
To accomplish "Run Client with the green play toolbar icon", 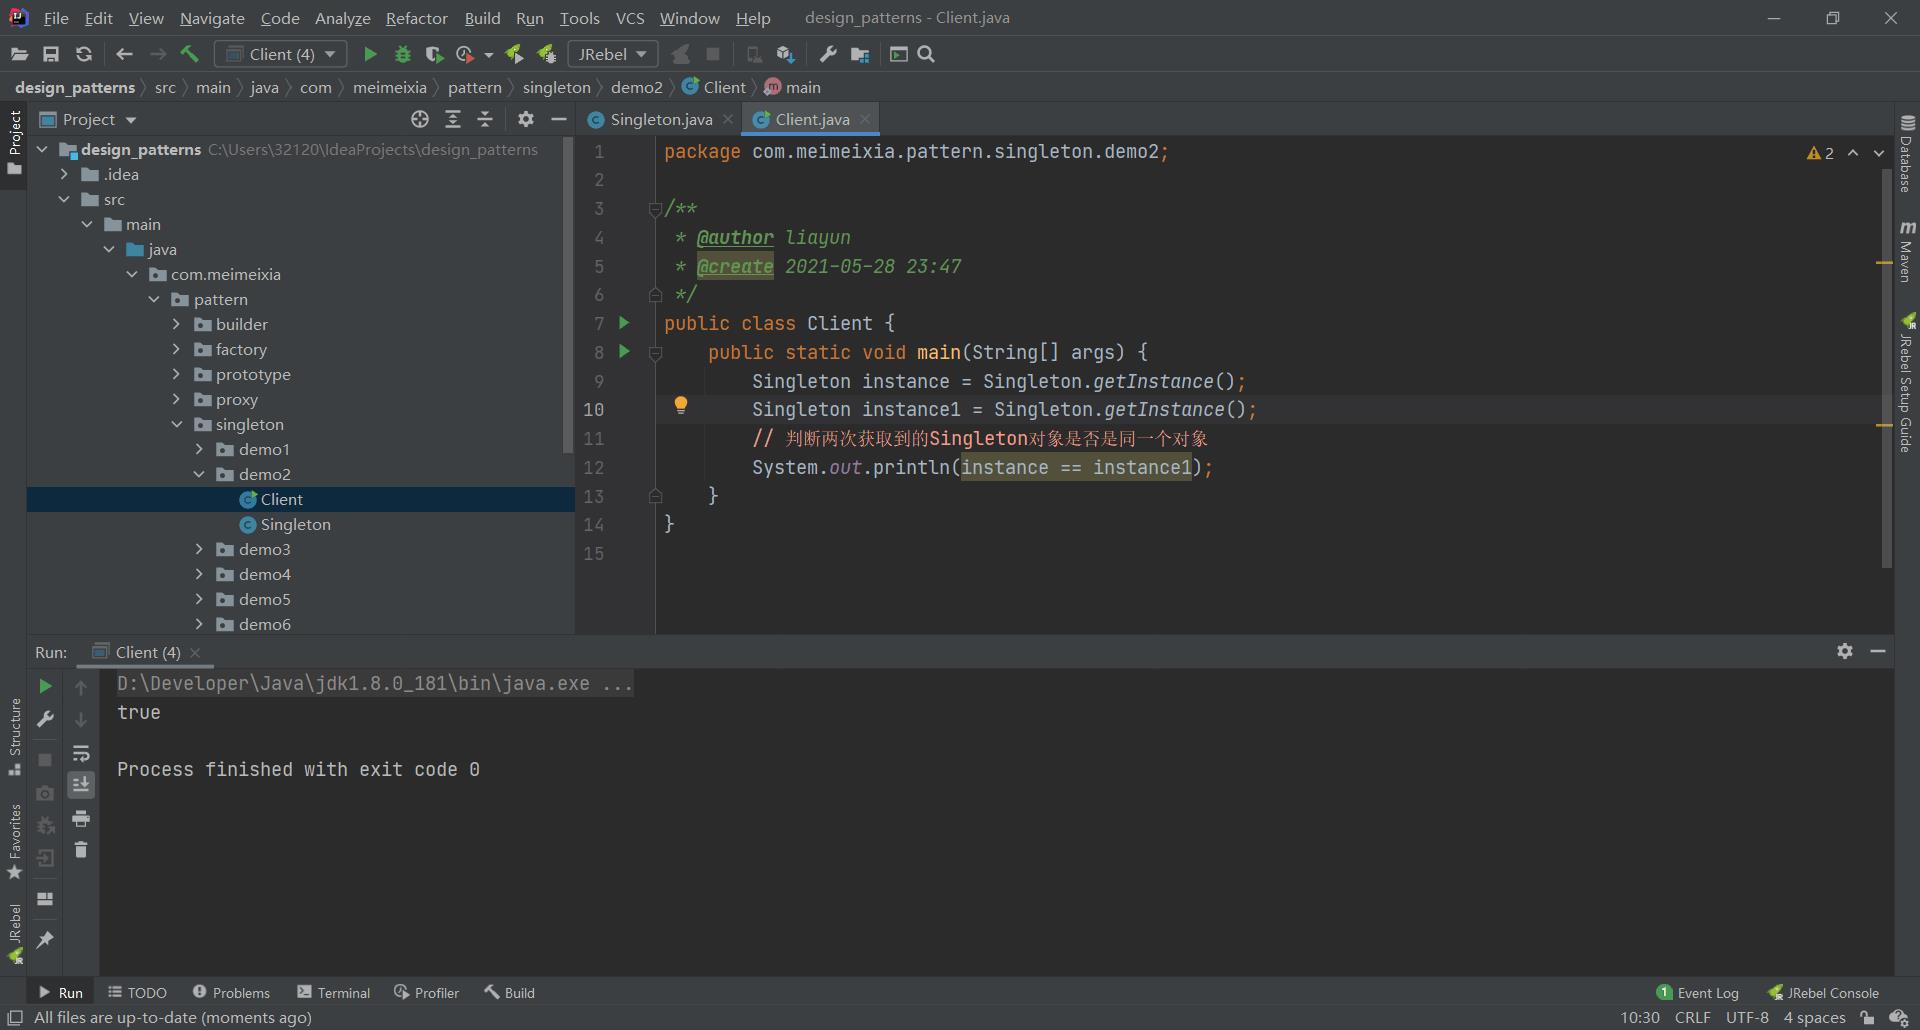I will coord(370,54).
